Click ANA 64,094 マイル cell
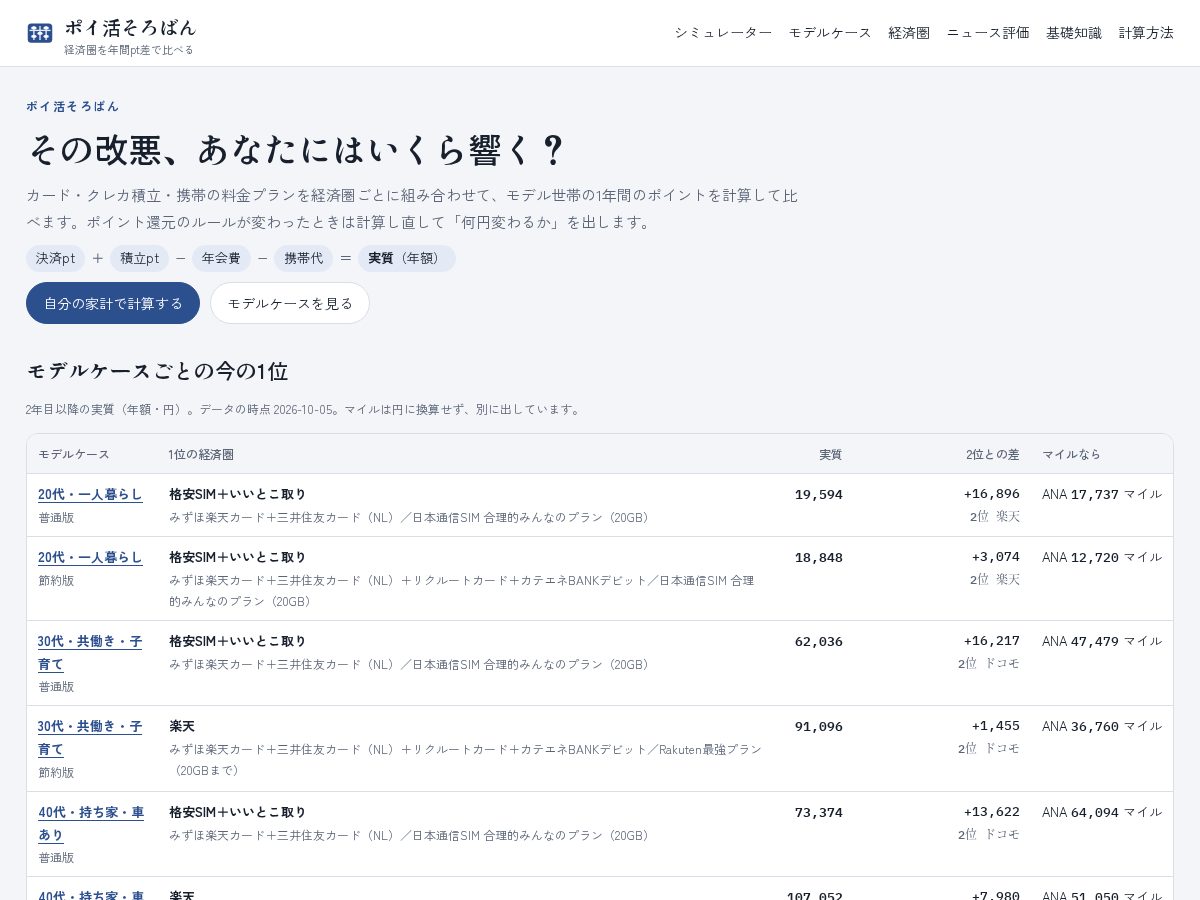The height and width of the screenshot is (900, 1200). [1102, 812]
